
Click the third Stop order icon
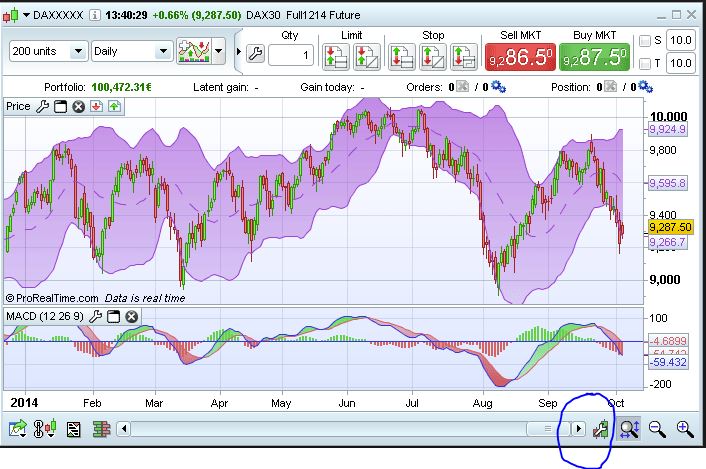[x=464, y=57]
